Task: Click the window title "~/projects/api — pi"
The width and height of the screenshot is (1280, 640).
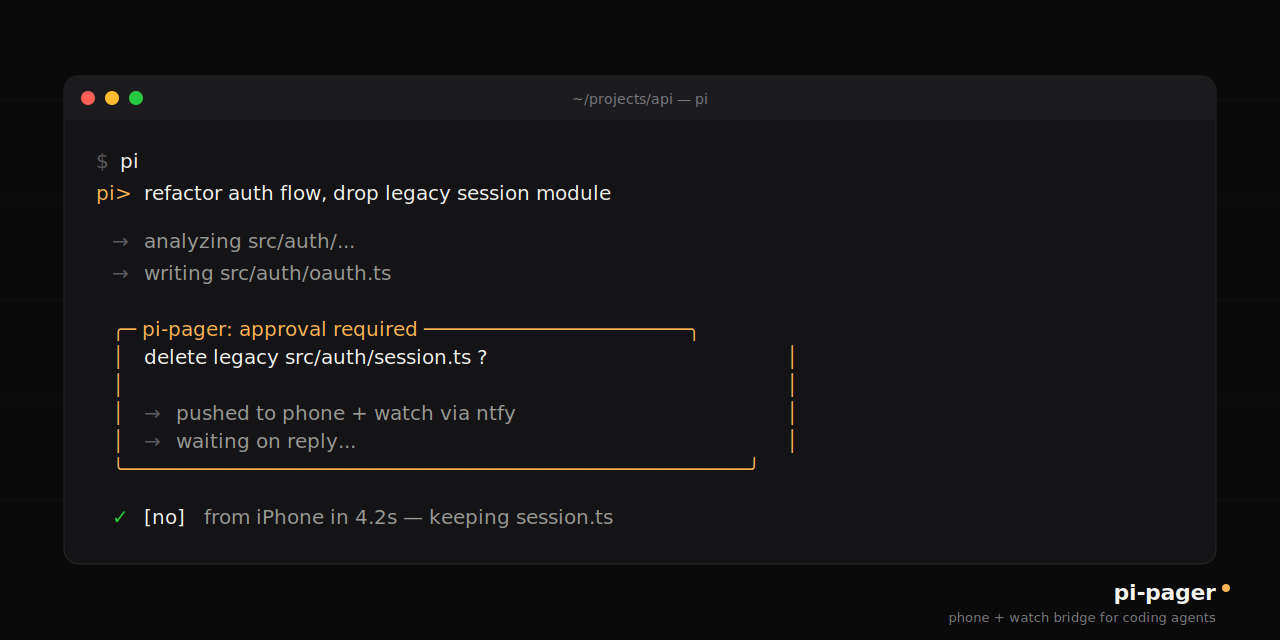Action: click(x=640, y=99)
